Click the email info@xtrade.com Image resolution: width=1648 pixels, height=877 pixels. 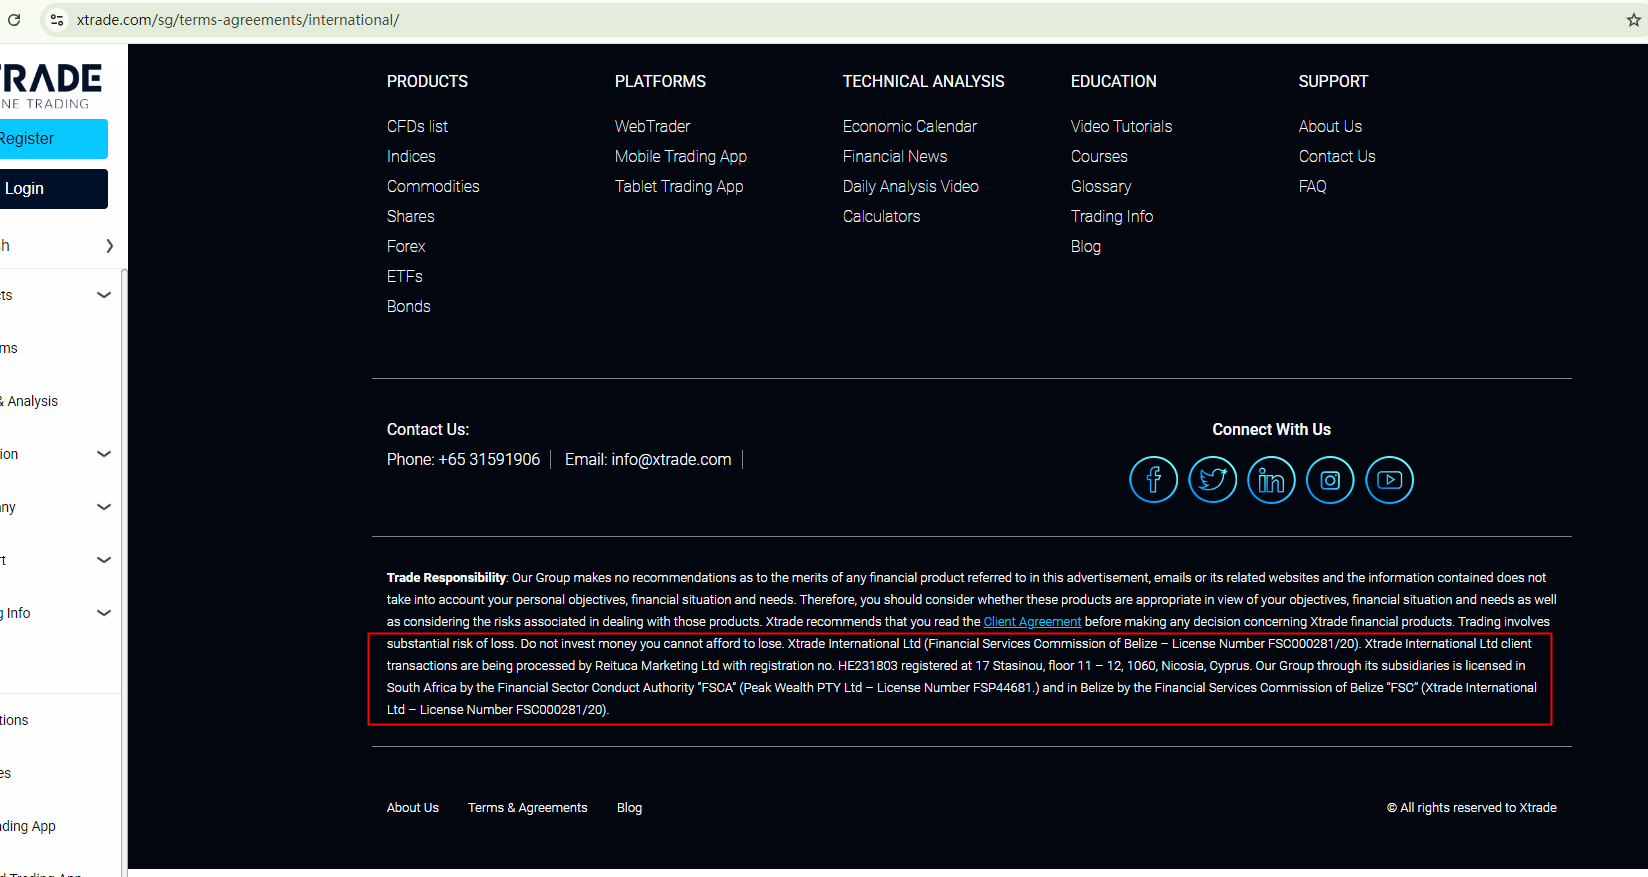tap(671, 460)
